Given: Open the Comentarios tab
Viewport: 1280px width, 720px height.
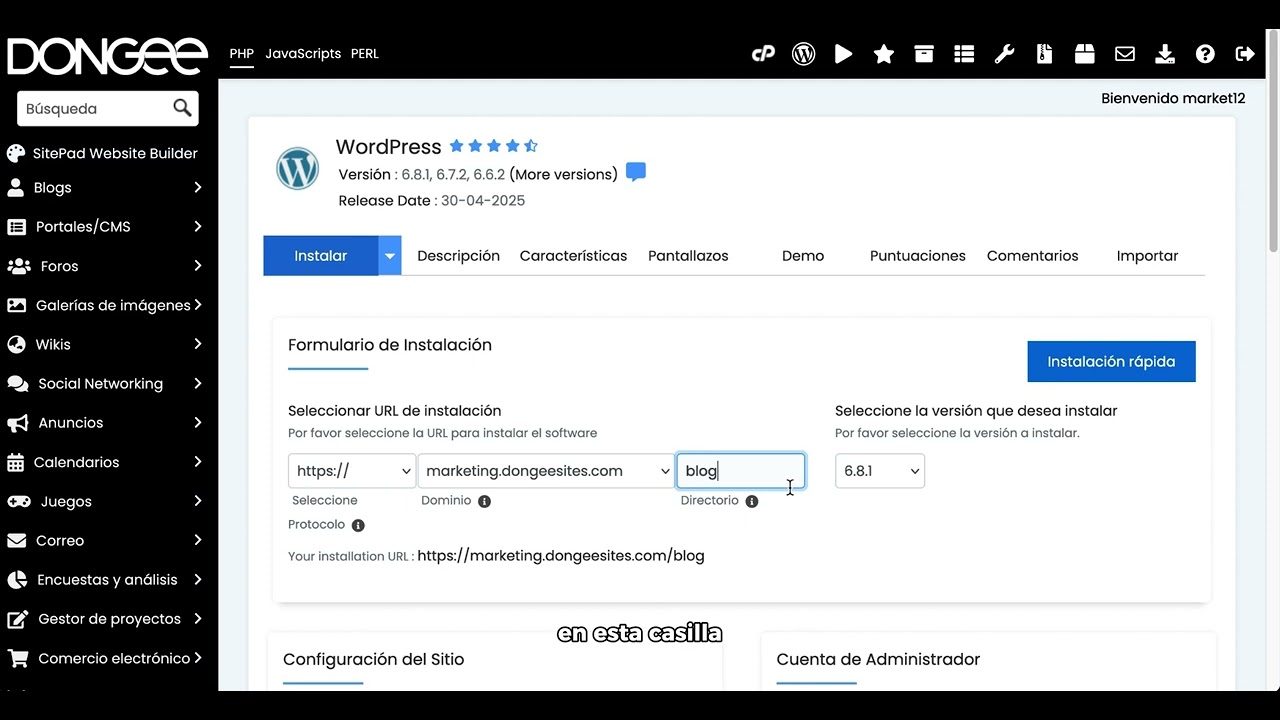Looking at the screenshot, I should (1033, 256).
